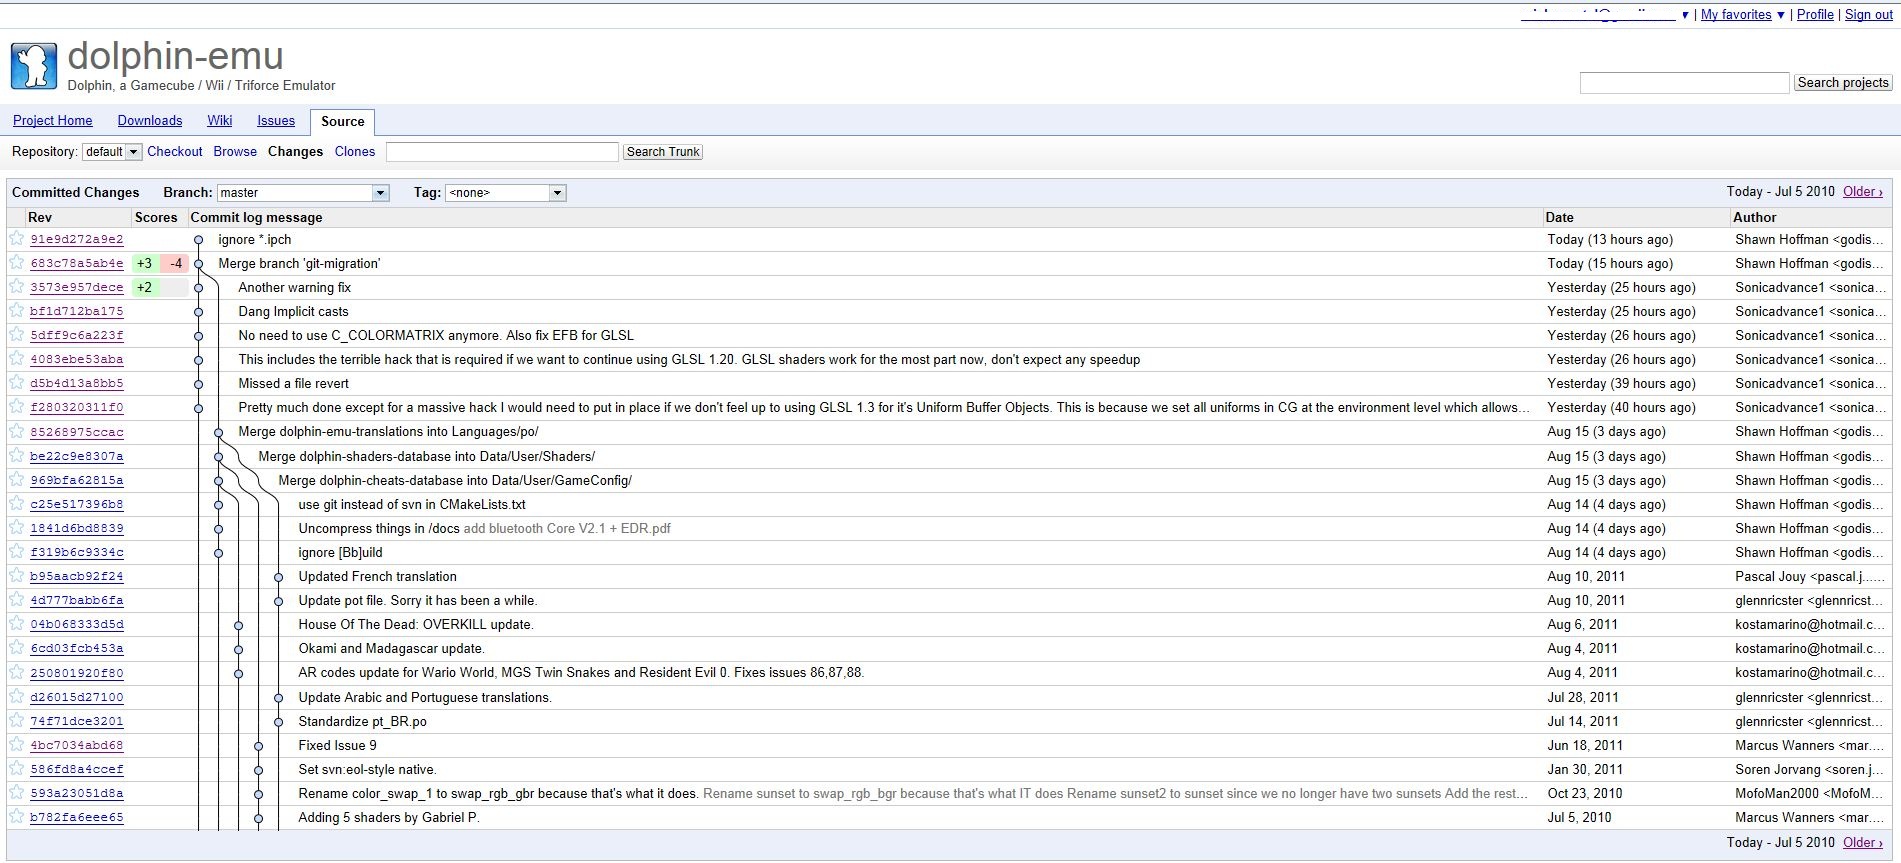This screenshot has height=863, width=1901.
Task: Click 'Fixed Issue 9' commit message
Action: pos(337,745)
